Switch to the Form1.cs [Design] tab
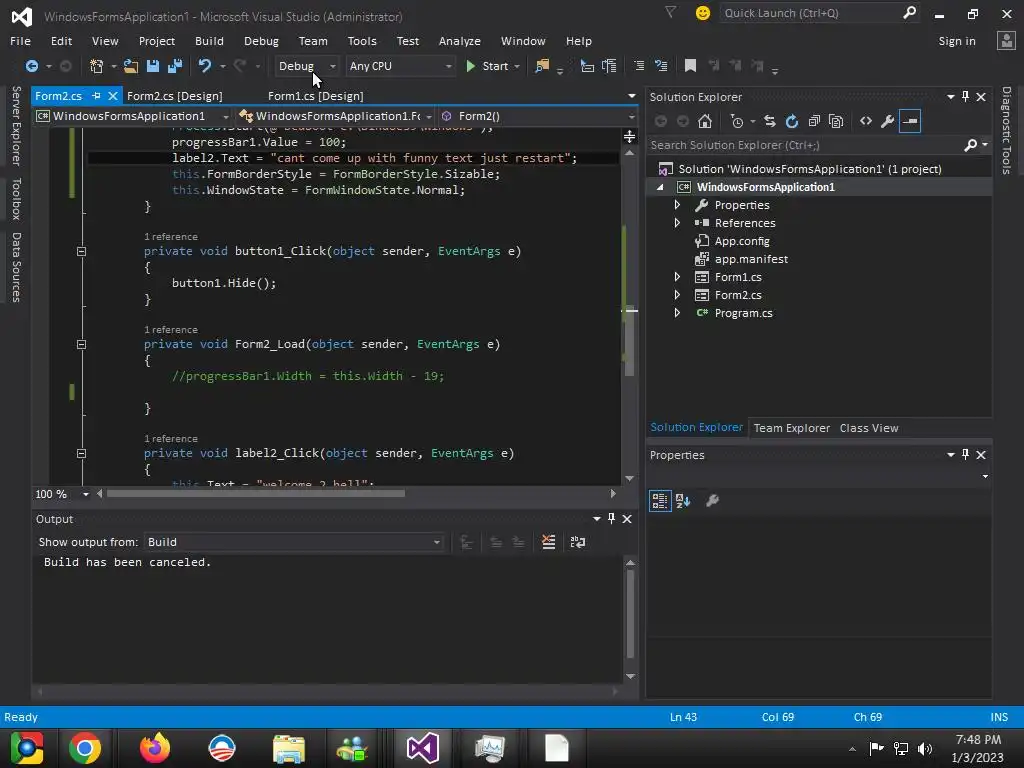This screenshot has height=768, width=1024. [315, 96]
